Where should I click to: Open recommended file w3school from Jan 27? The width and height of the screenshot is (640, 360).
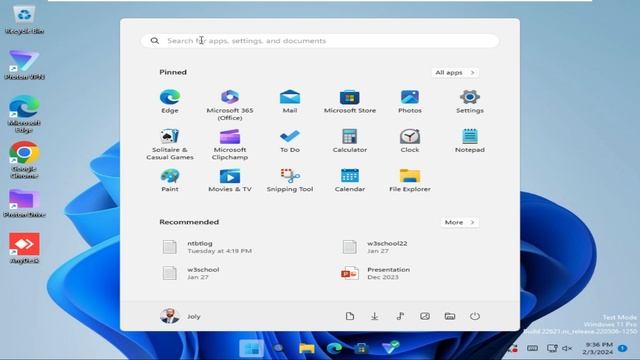point(192,273)
